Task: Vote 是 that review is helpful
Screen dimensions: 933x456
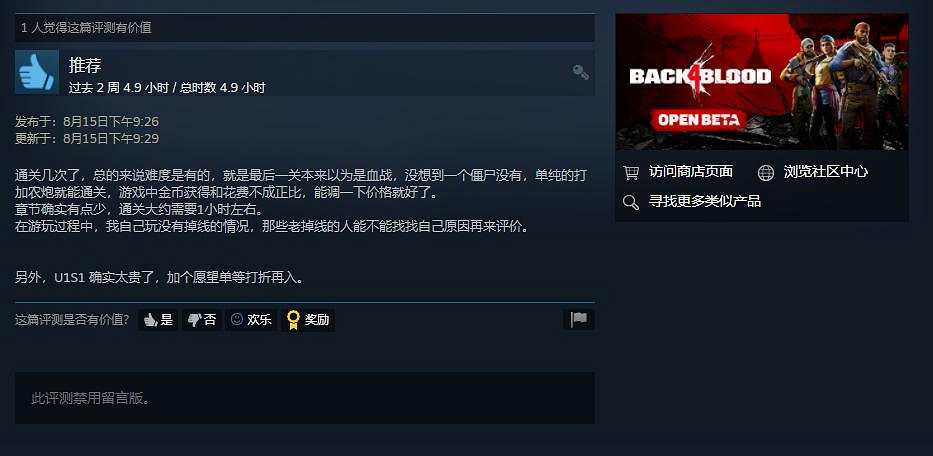Action: pos(158,320)
